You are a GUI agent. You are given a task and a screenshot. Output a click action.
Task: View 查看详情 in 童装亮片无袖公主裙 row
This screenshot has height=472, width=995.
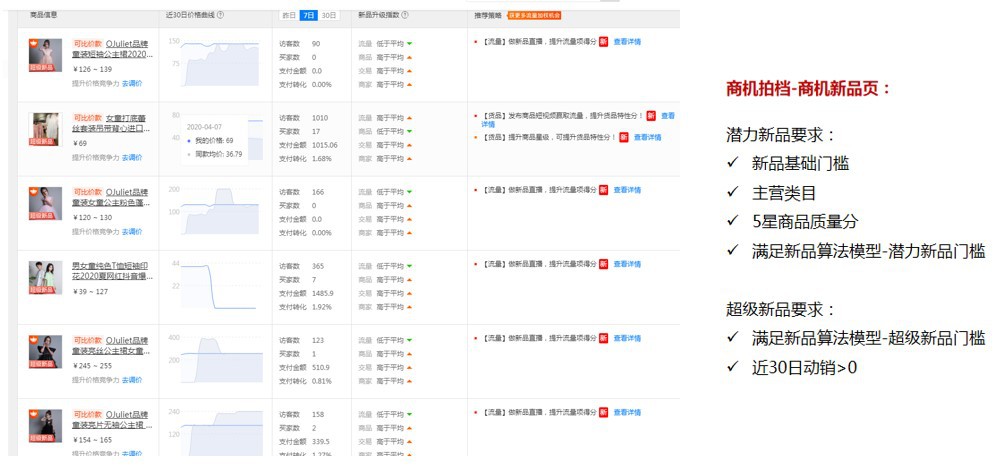pyautogui.click(x=627, y=412)
